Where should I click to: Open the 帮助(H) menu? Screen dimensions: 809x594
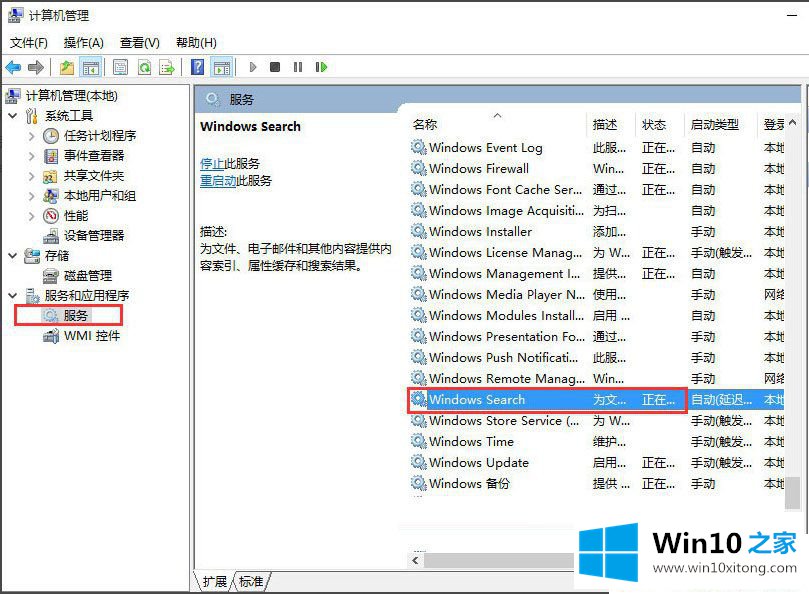coord(196,43)
